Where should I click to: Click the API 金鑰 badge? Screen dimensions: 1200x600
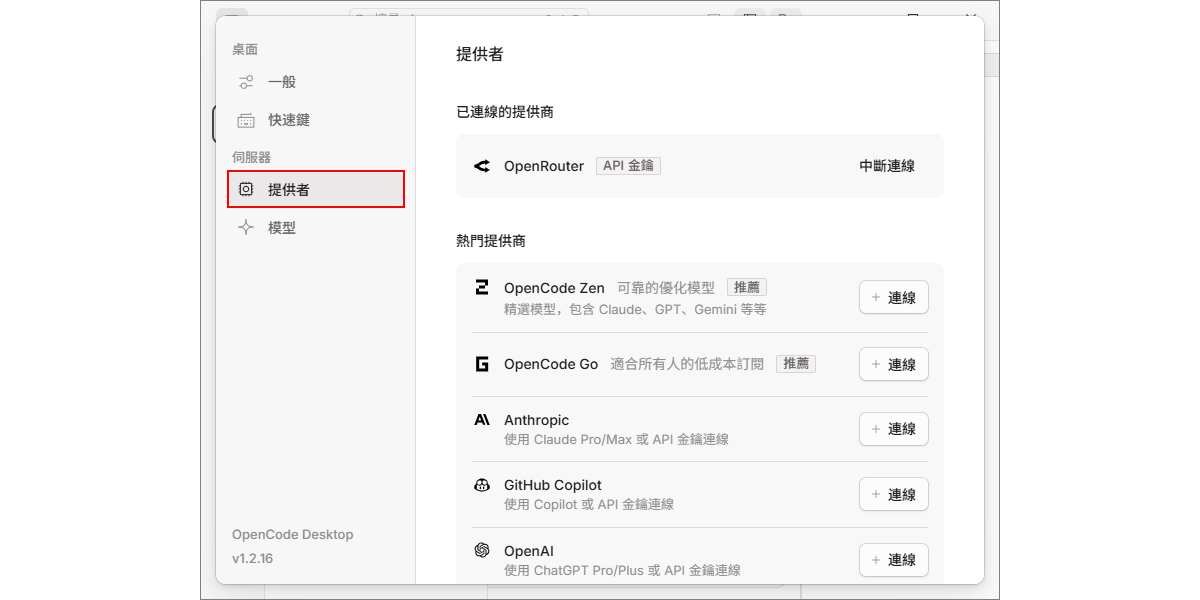click(x=628, y=166)
